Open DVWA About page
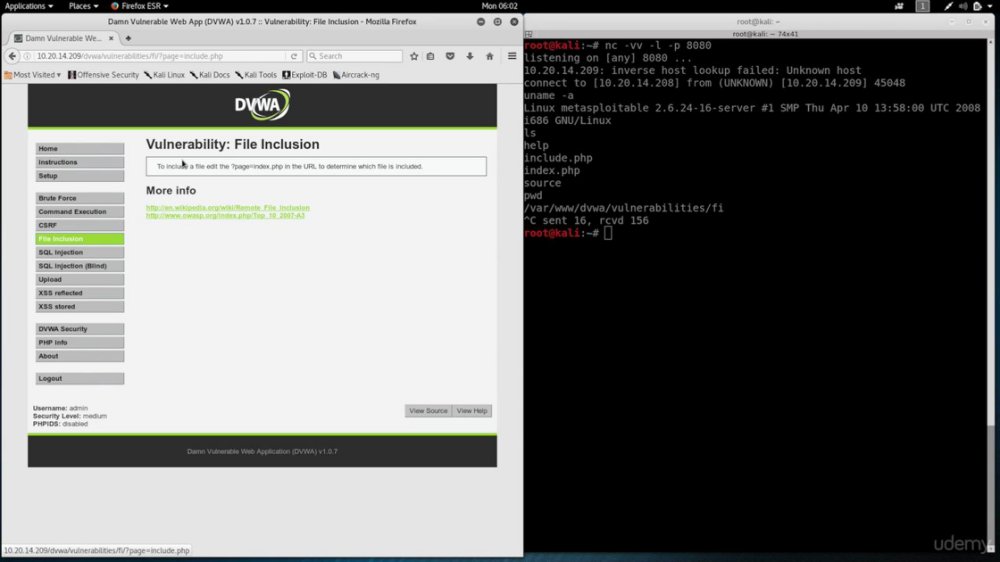This screenshot has height=562, width=1000. point(80,356)
